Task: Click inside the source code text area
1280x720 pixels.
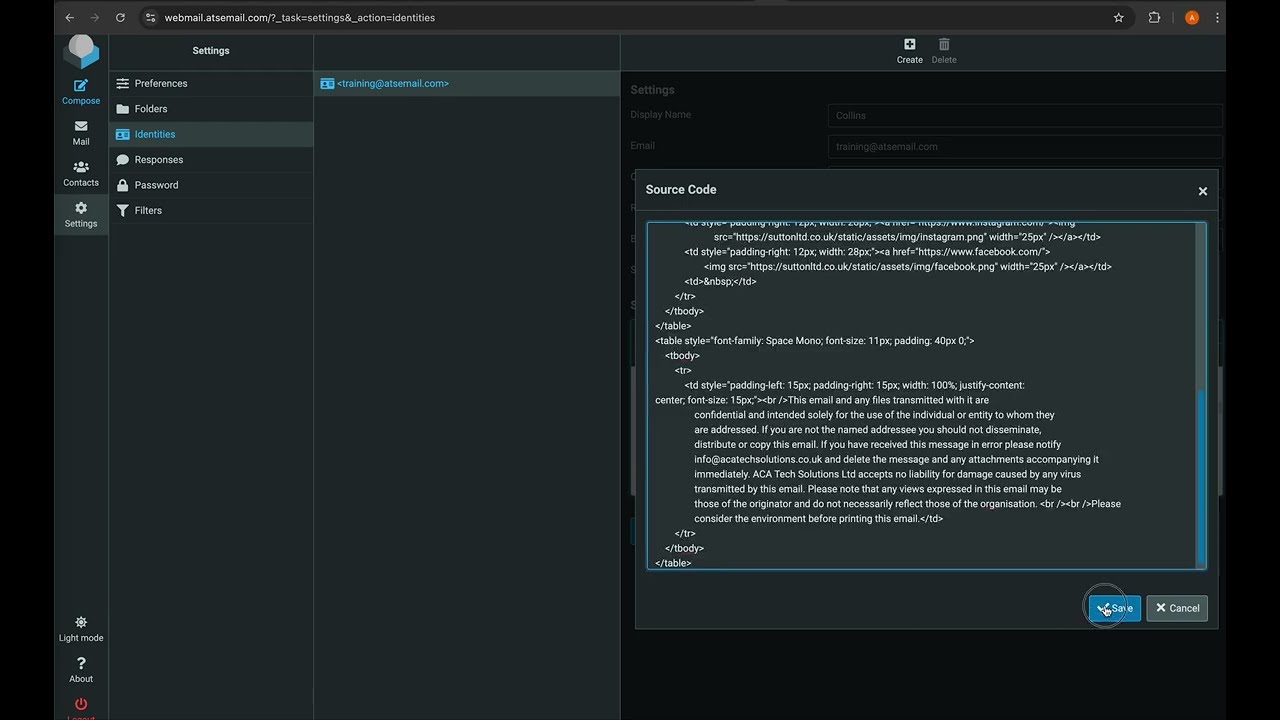Action: 920,396
